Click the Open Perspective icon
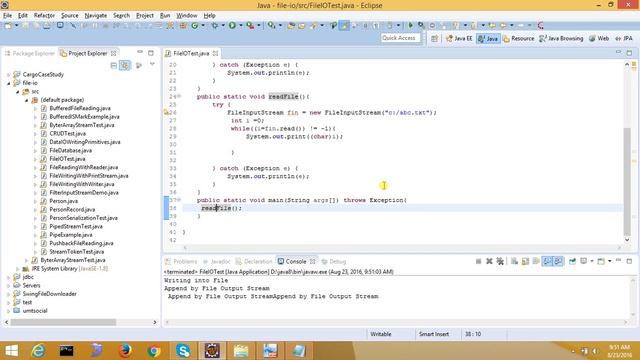Screen dimensions: 640x360 pyautogui.click(x=434, y=38)
